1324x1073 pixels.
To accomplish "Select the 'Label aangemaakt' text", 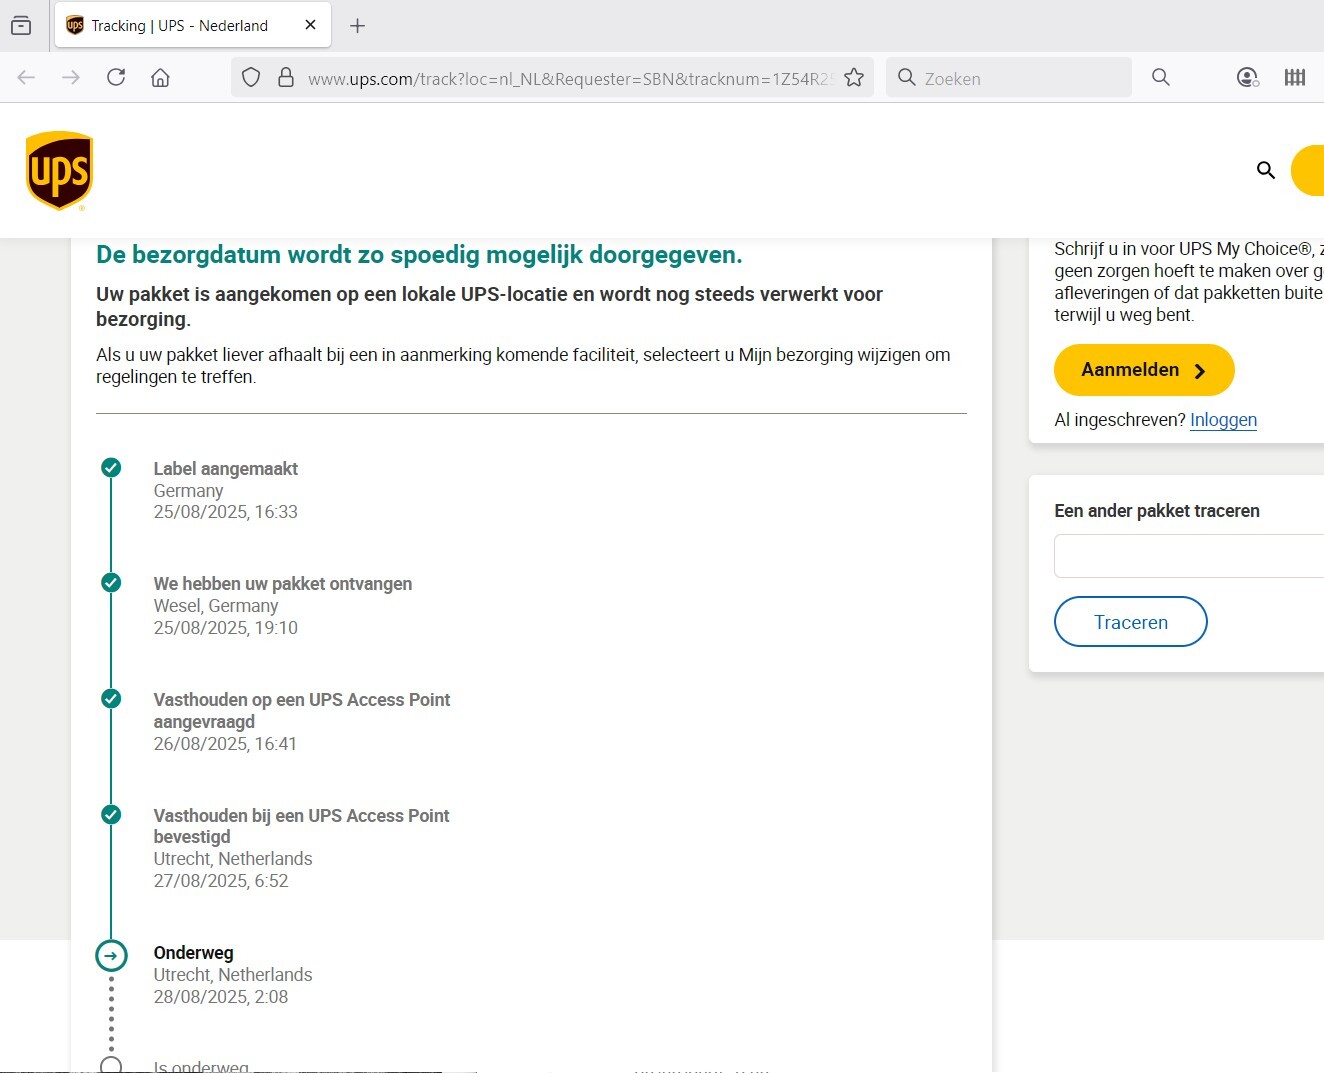I will pyautogui.click(x=225, y=469).
